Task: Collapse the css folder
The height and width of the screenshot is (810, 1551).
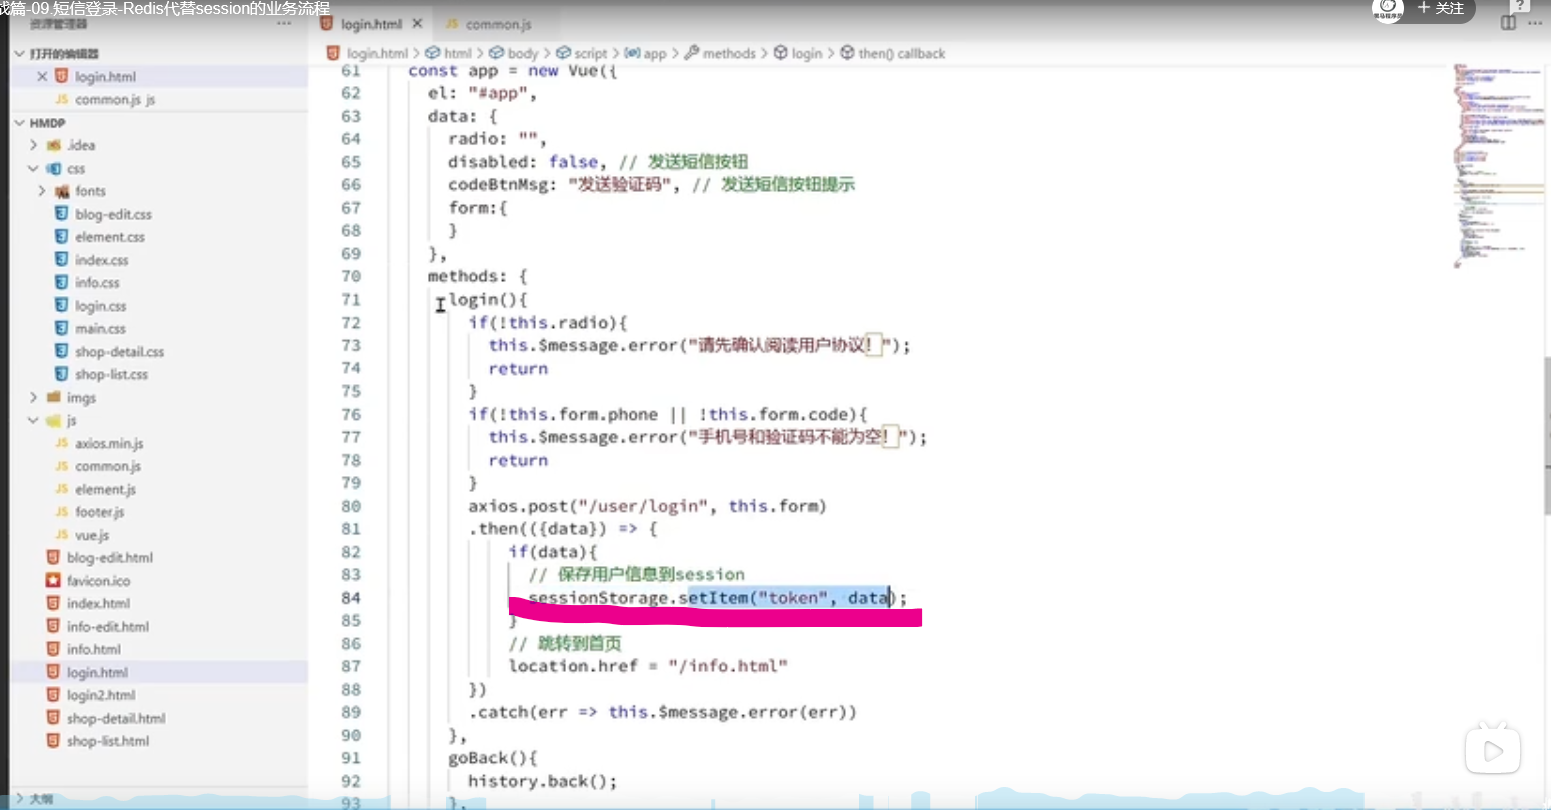Action: pyautogui.click(x=34, y=169)
